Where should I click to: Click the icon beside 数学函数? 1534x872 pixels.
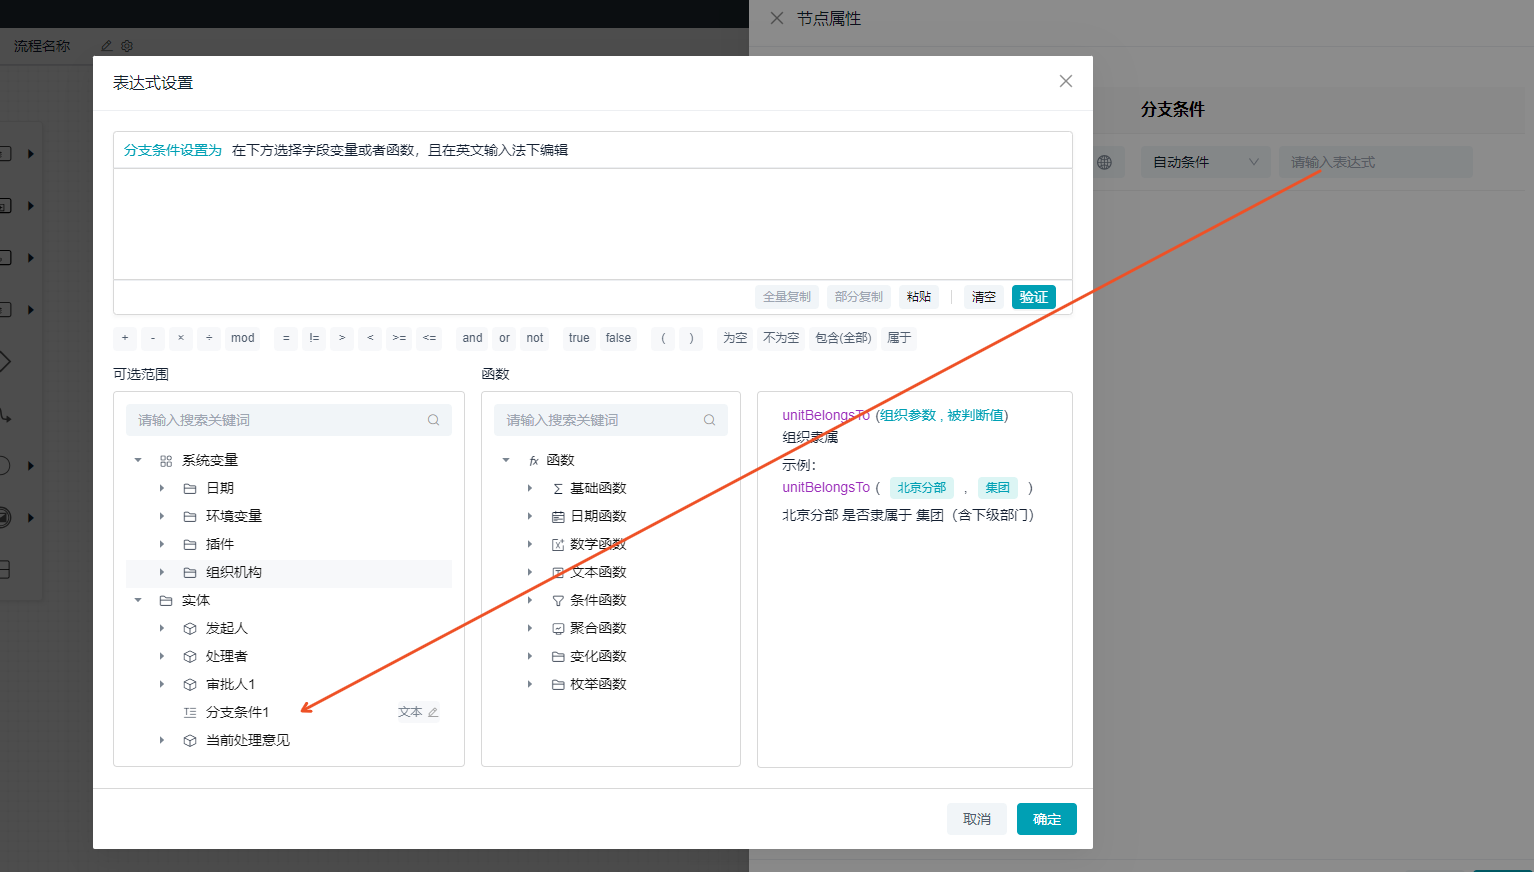coord(558,545)
